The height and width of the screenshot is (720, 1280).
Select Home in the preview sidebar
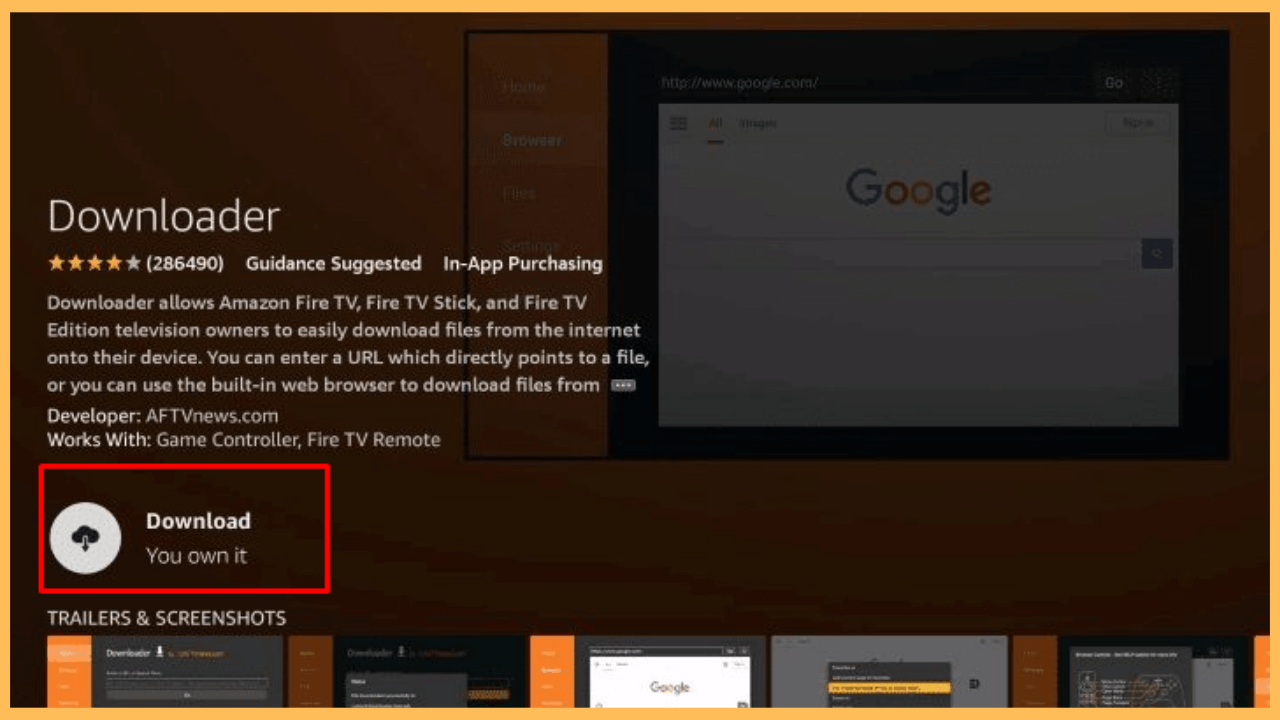tap(523, 87)
